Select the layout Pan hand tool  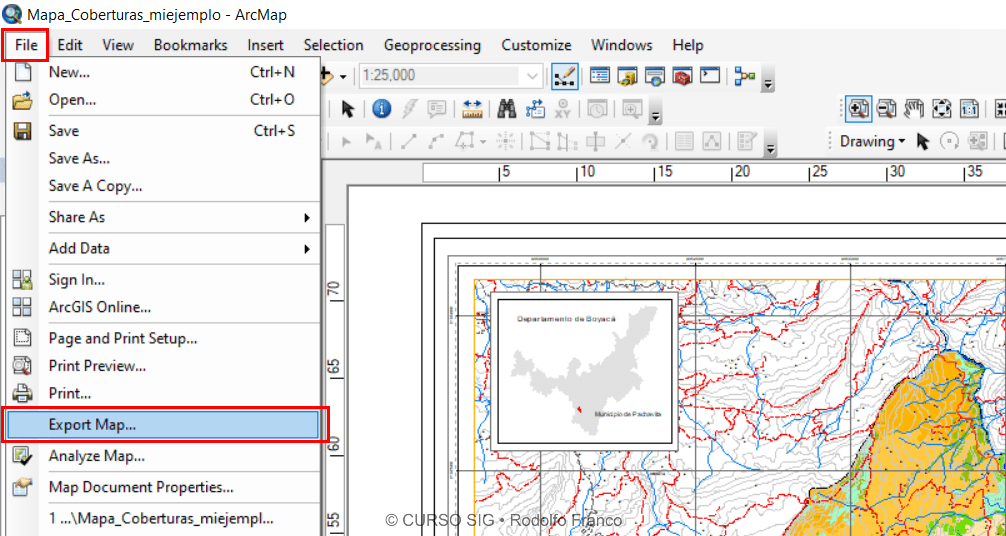(913, 109)
